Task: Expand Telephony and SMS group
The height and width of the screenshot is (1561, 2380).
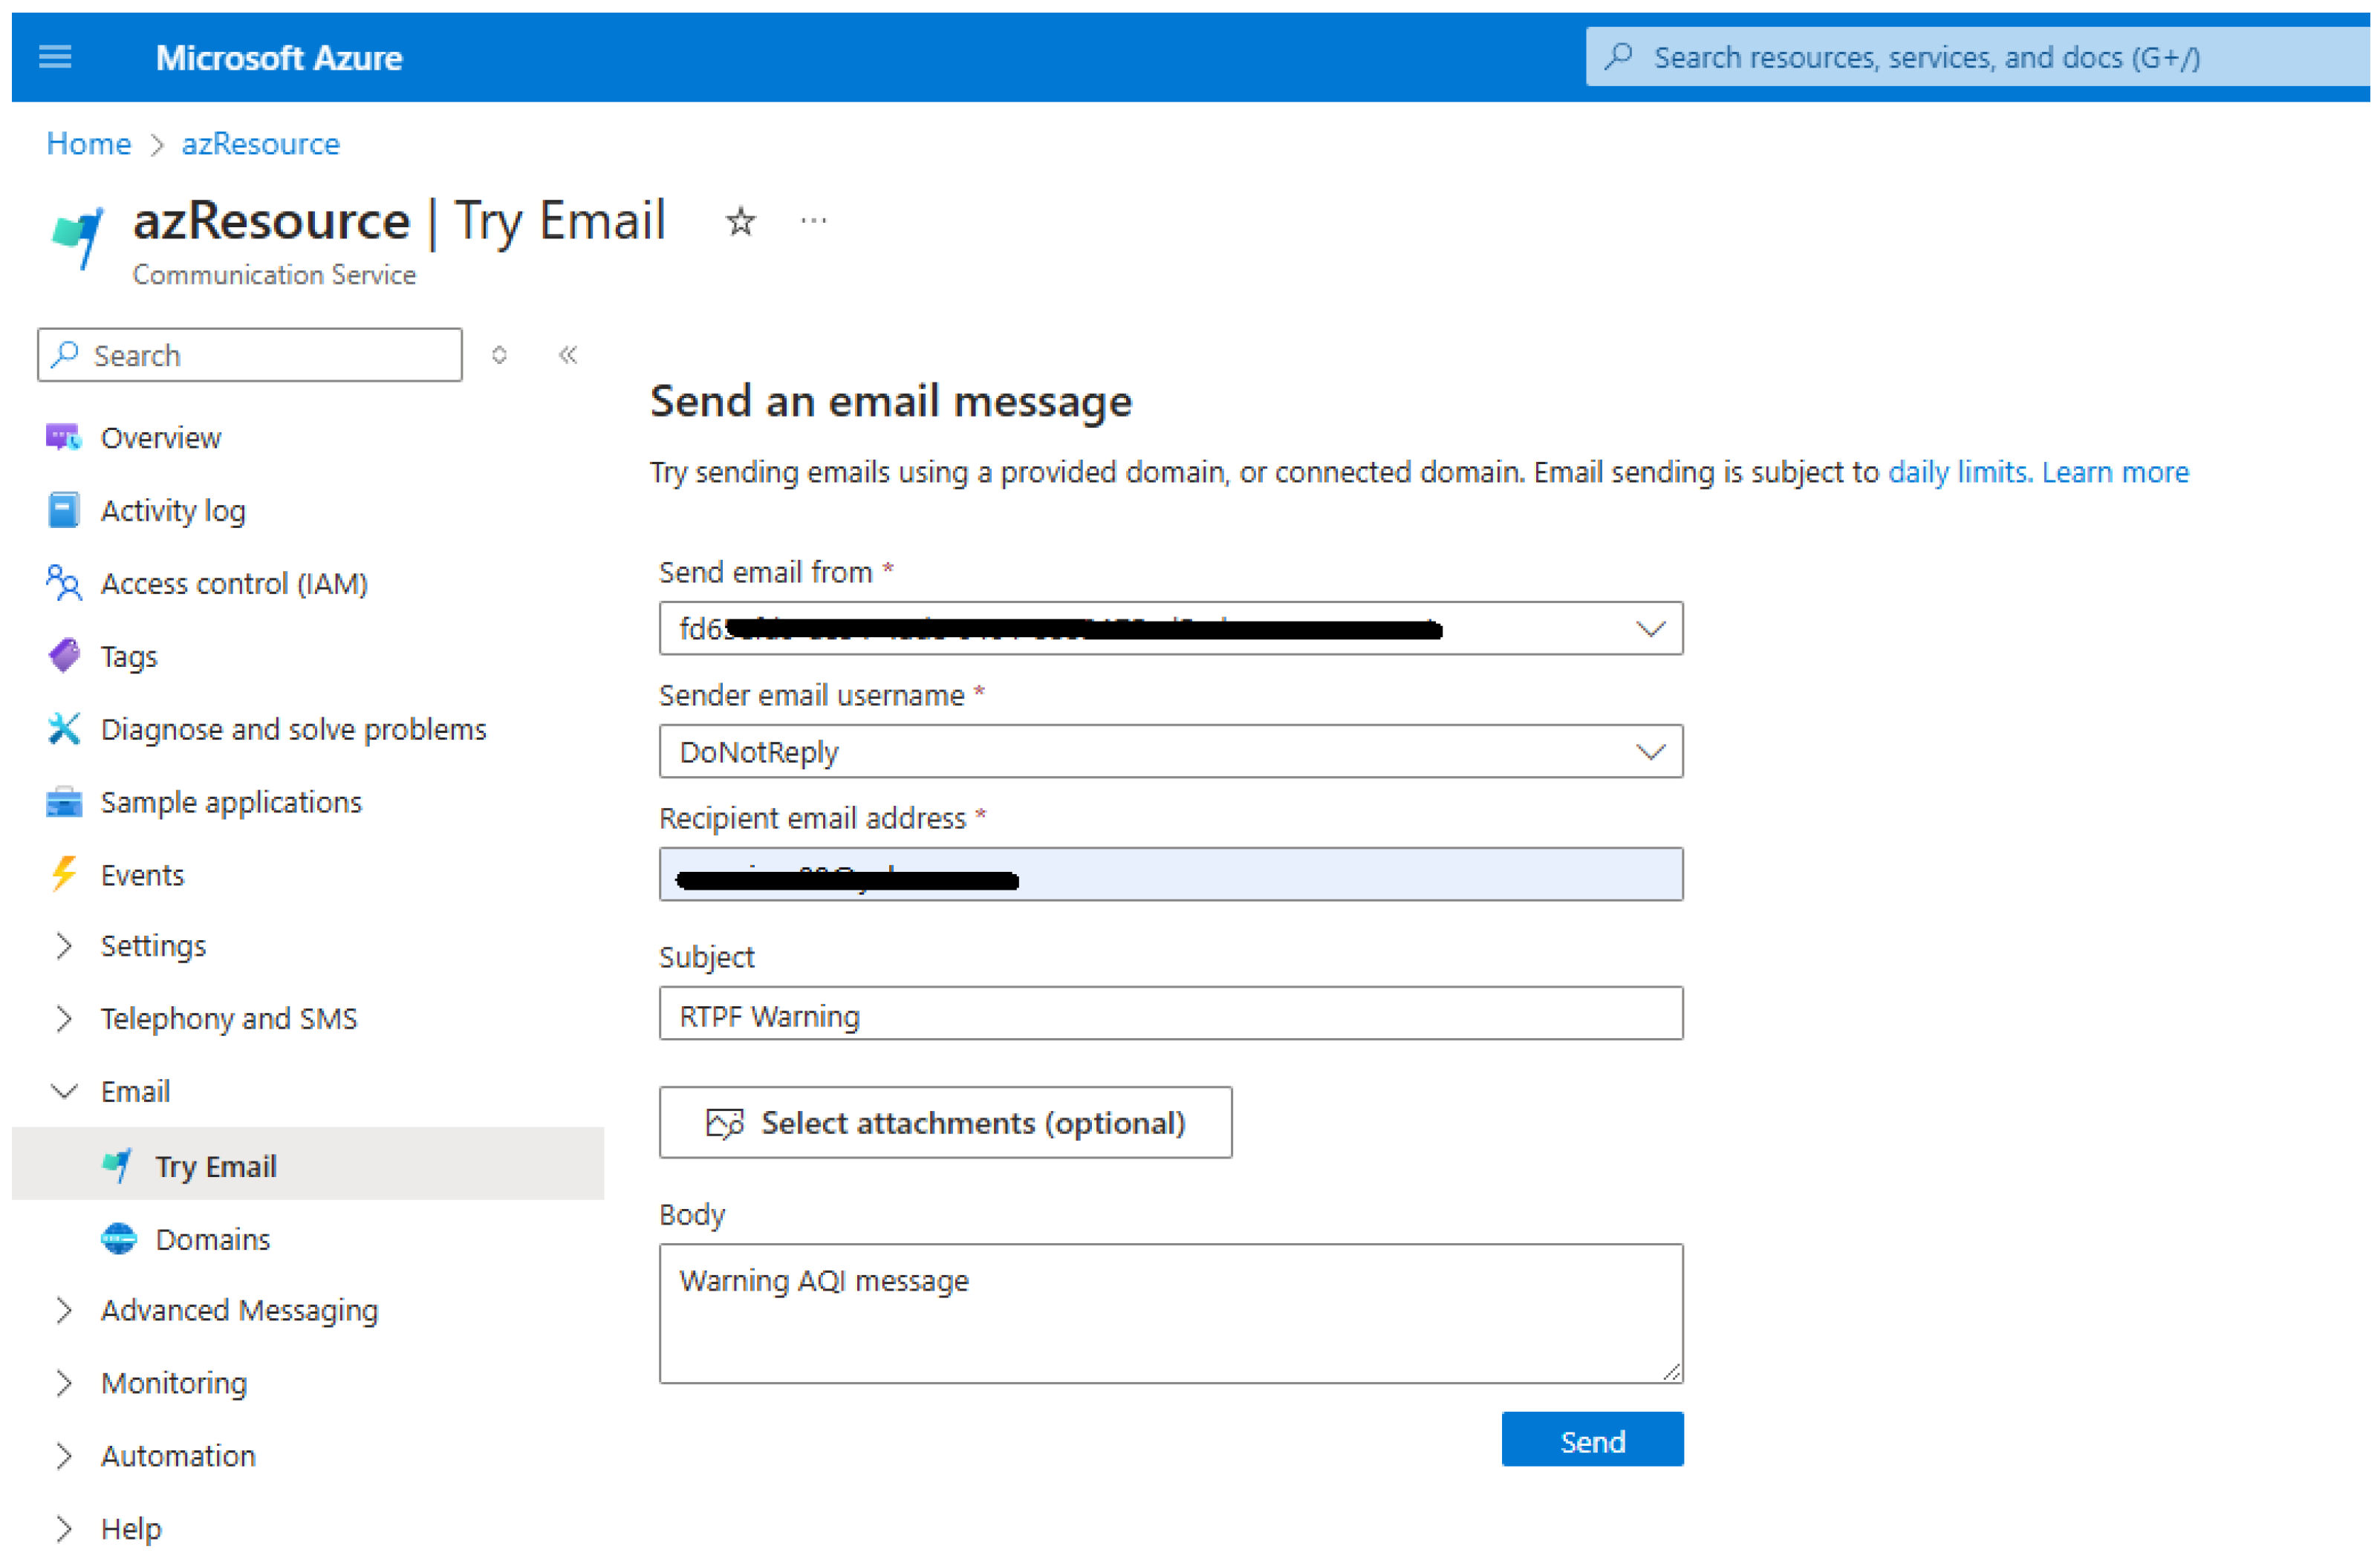Action: 228,1019
